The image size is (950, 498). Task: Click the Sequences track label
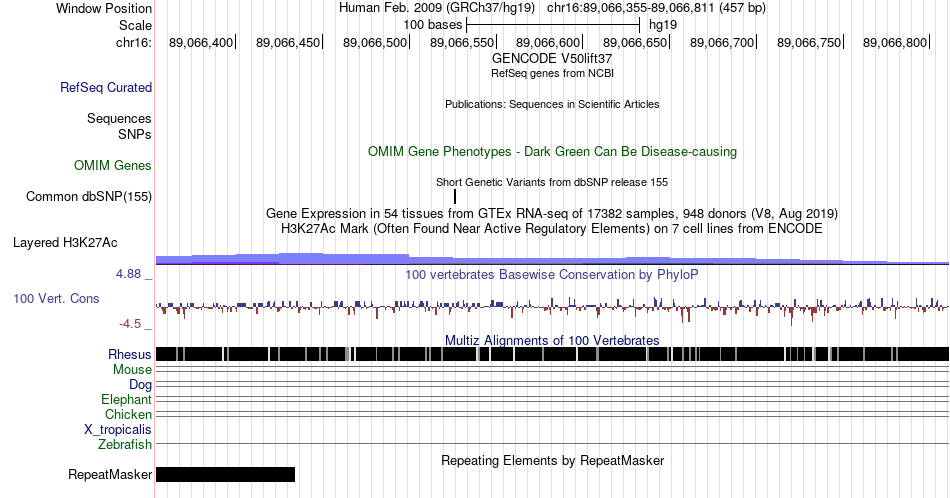tap(119, 118)
